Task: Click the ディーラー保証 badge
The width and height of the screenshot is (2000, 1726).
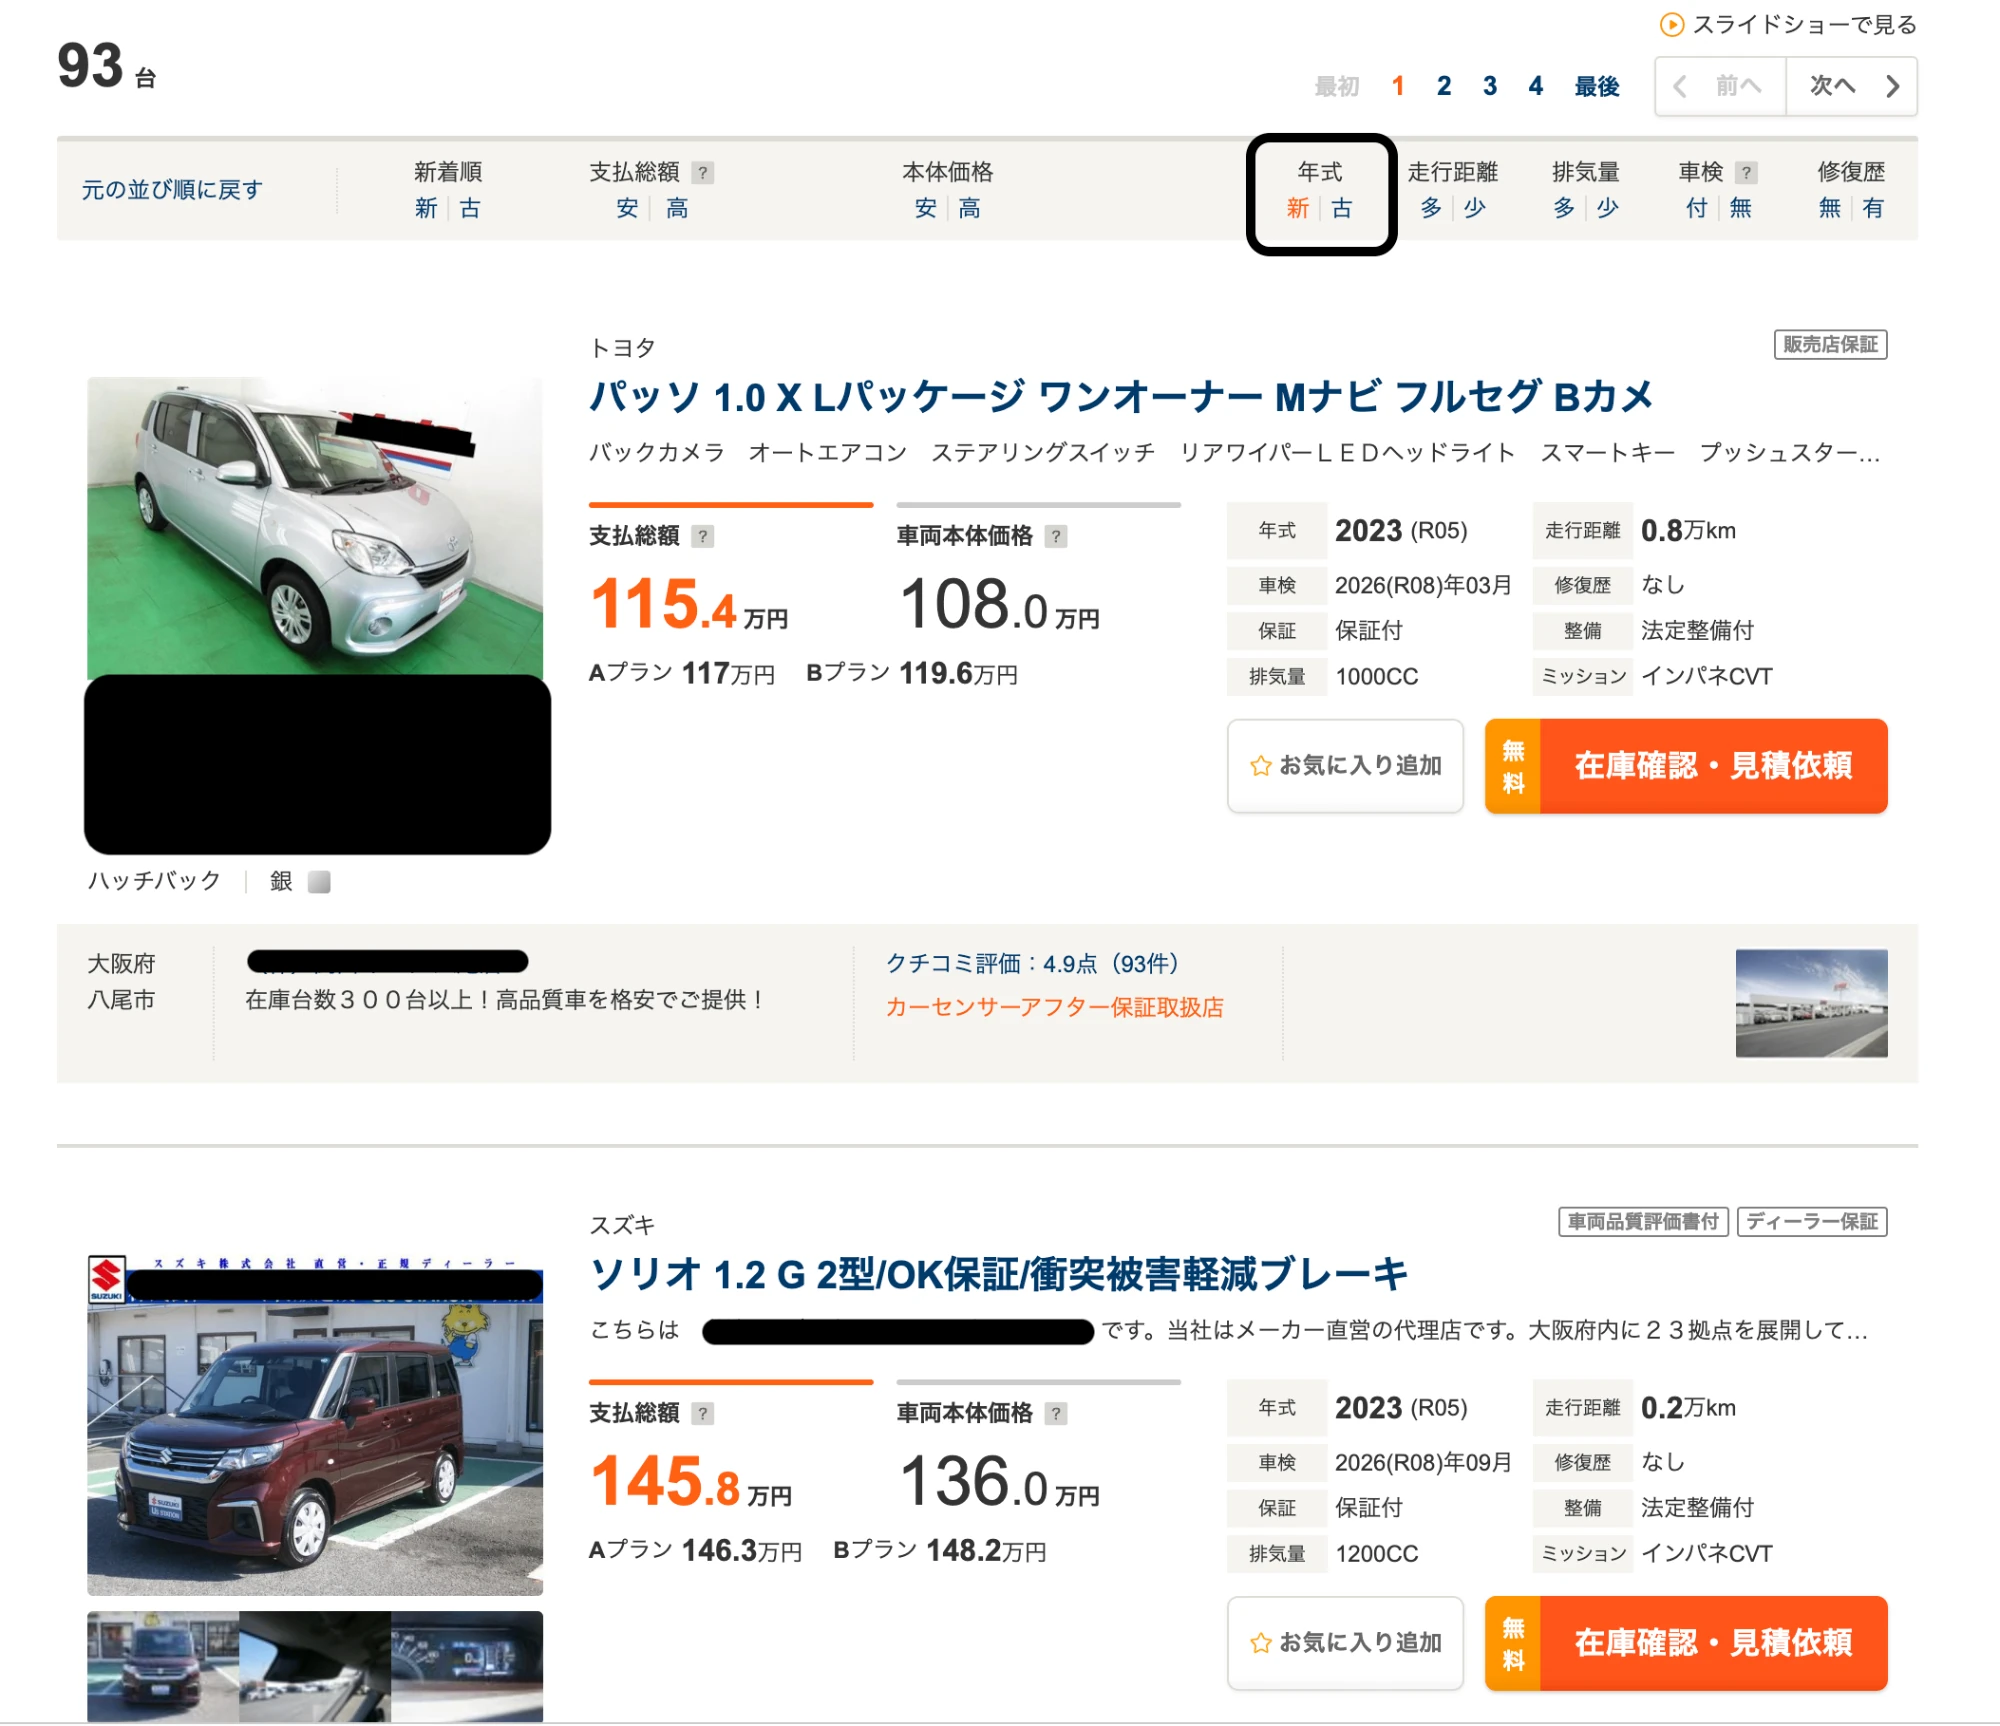Action: pyautogui.click(x=1812, y=1222)
